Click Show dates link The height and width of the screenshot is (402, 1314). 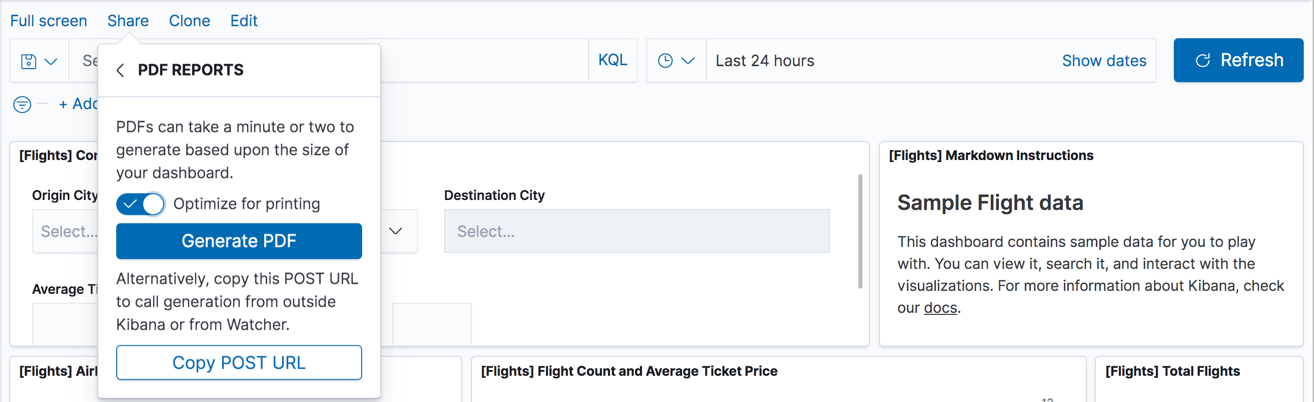click(1104, 61)
